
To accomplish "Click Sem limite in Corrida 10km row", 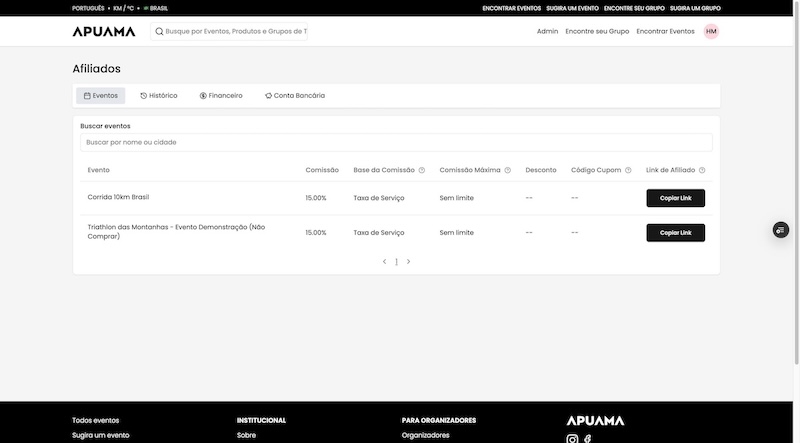I will pos(457,198).
